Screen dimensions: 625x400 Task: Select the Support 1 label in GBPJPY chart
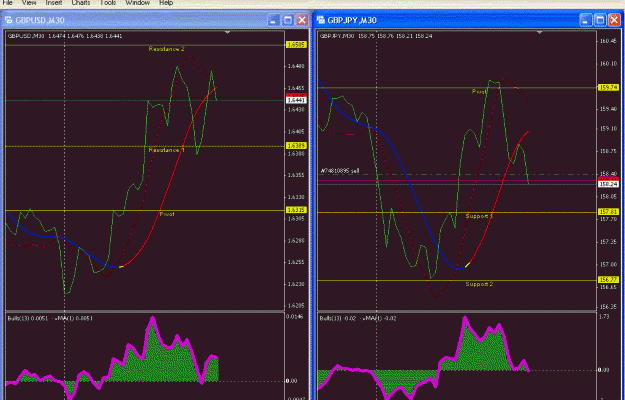(x=480, y=216)
